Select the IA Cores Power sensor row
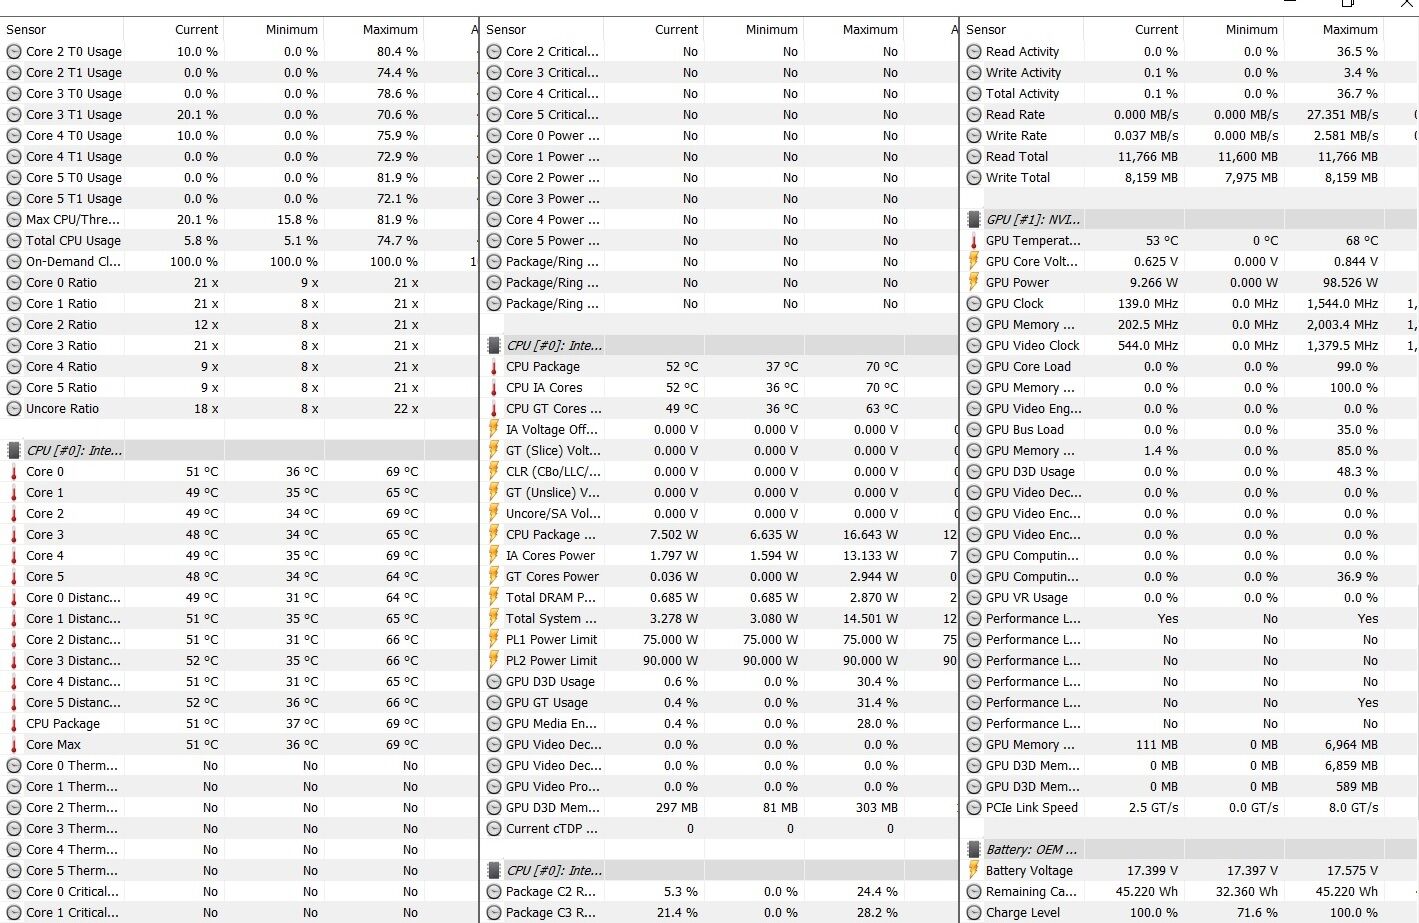Screen dimensions: 1419x923 550,556
